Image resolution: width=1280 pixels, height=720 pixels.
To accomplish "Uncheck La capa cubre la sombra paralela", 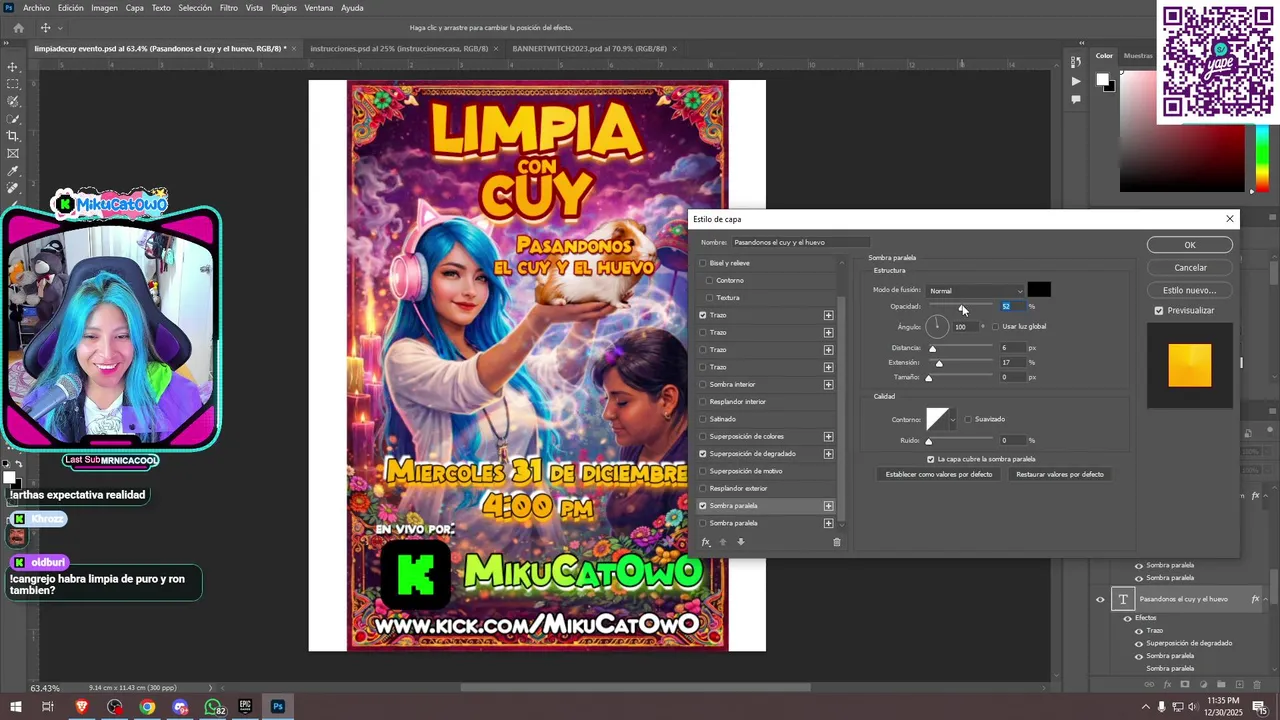I will (930, 459).
